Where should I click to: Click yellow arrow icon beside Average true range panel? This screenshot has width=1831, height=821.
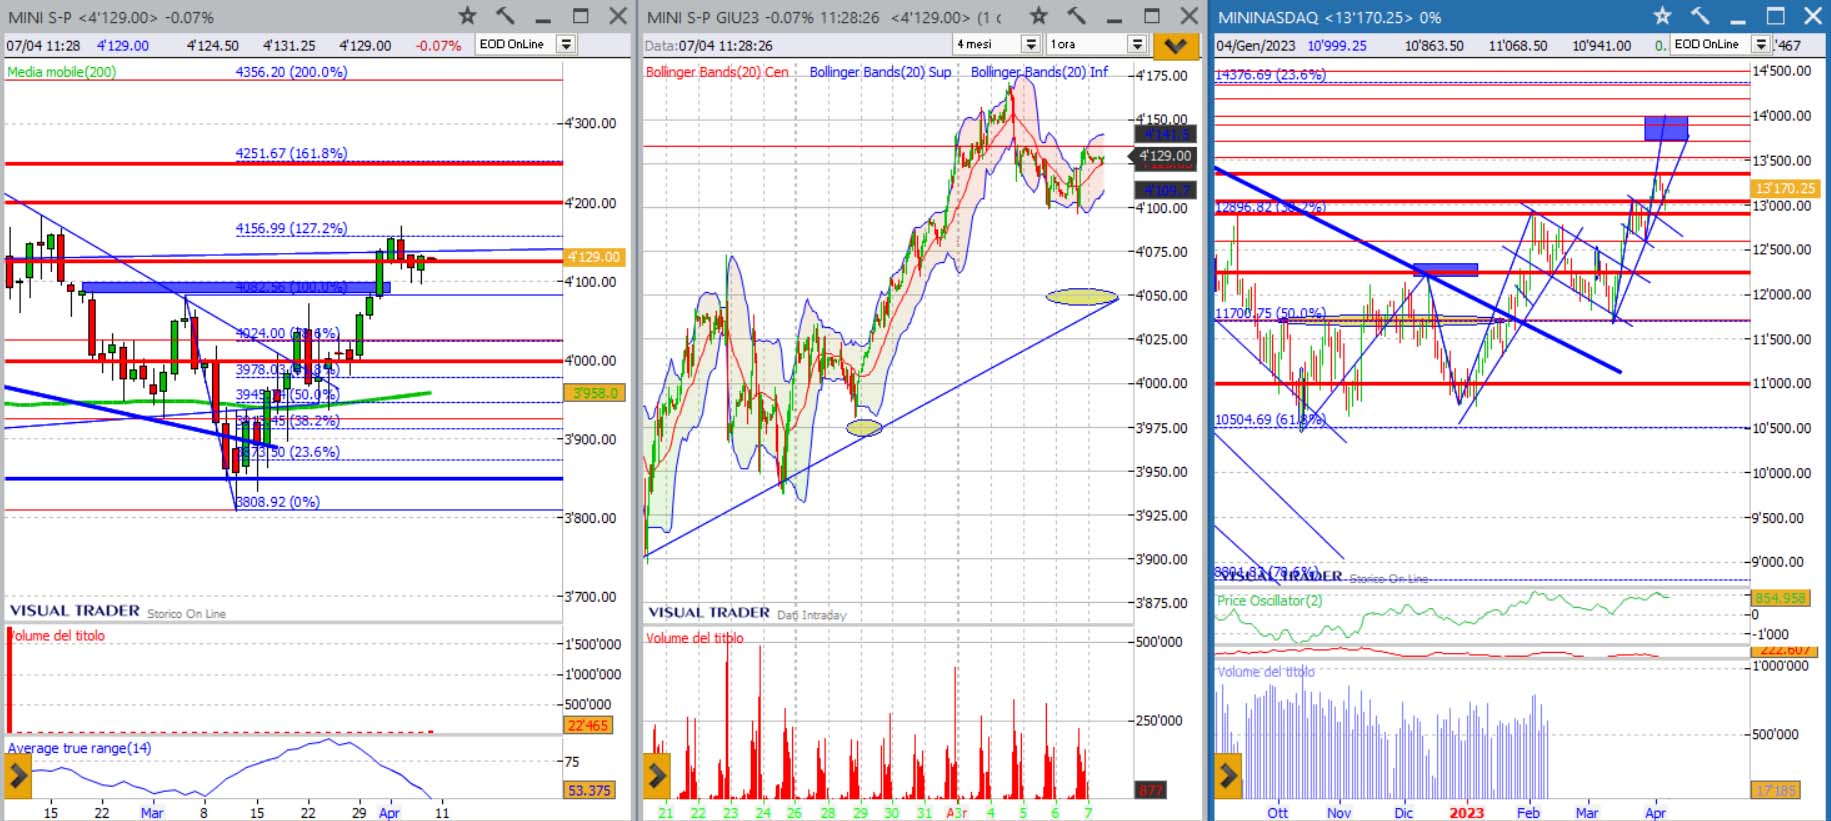(x=18, y=775)
